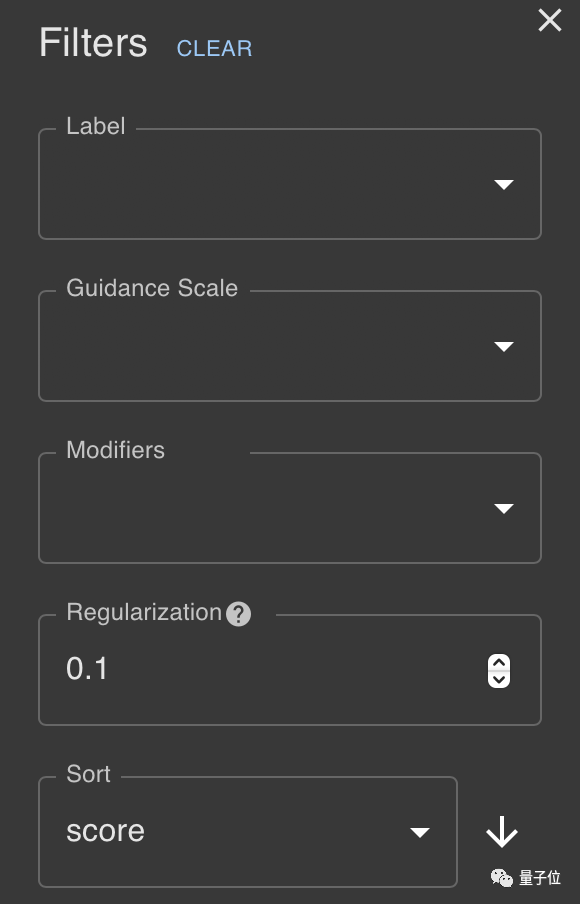Decrease Regularization with the down stepper arrow
Screen dimensions: 580x904
499,679
